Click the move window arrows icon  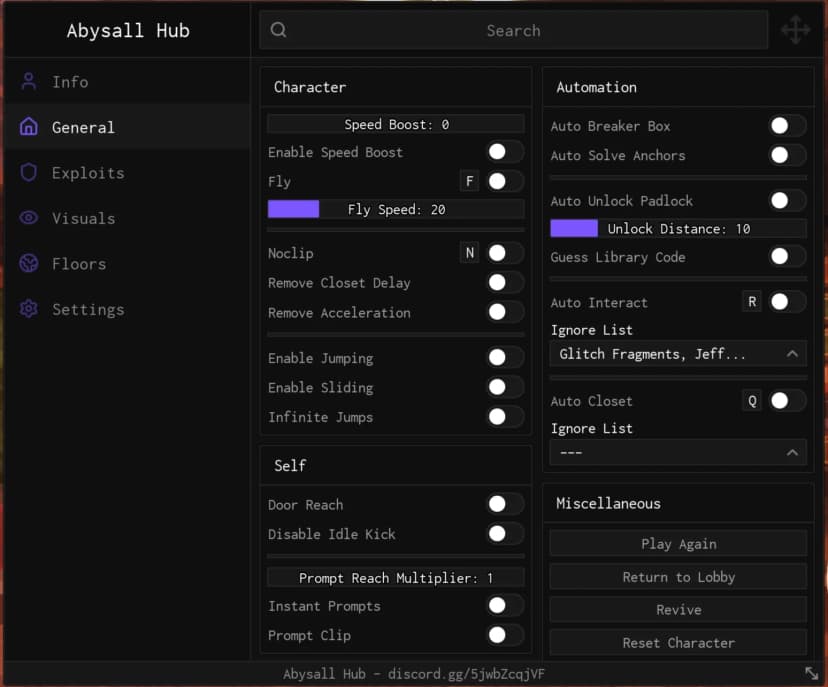pos(796,30)
